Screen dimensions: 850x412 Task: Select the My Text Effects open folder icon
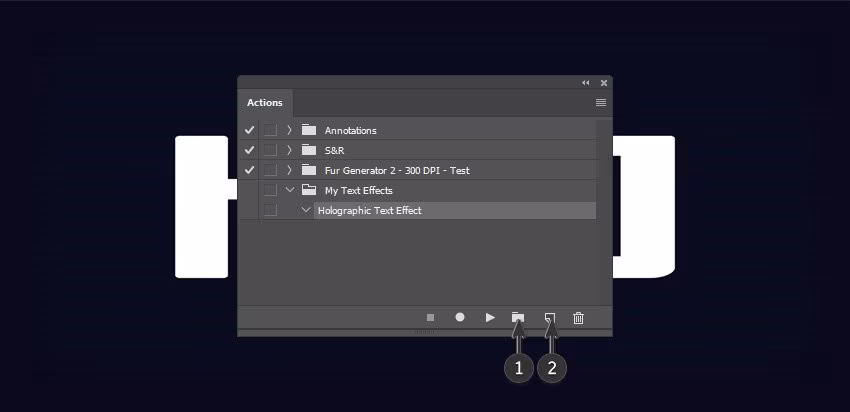click(309, 190)
